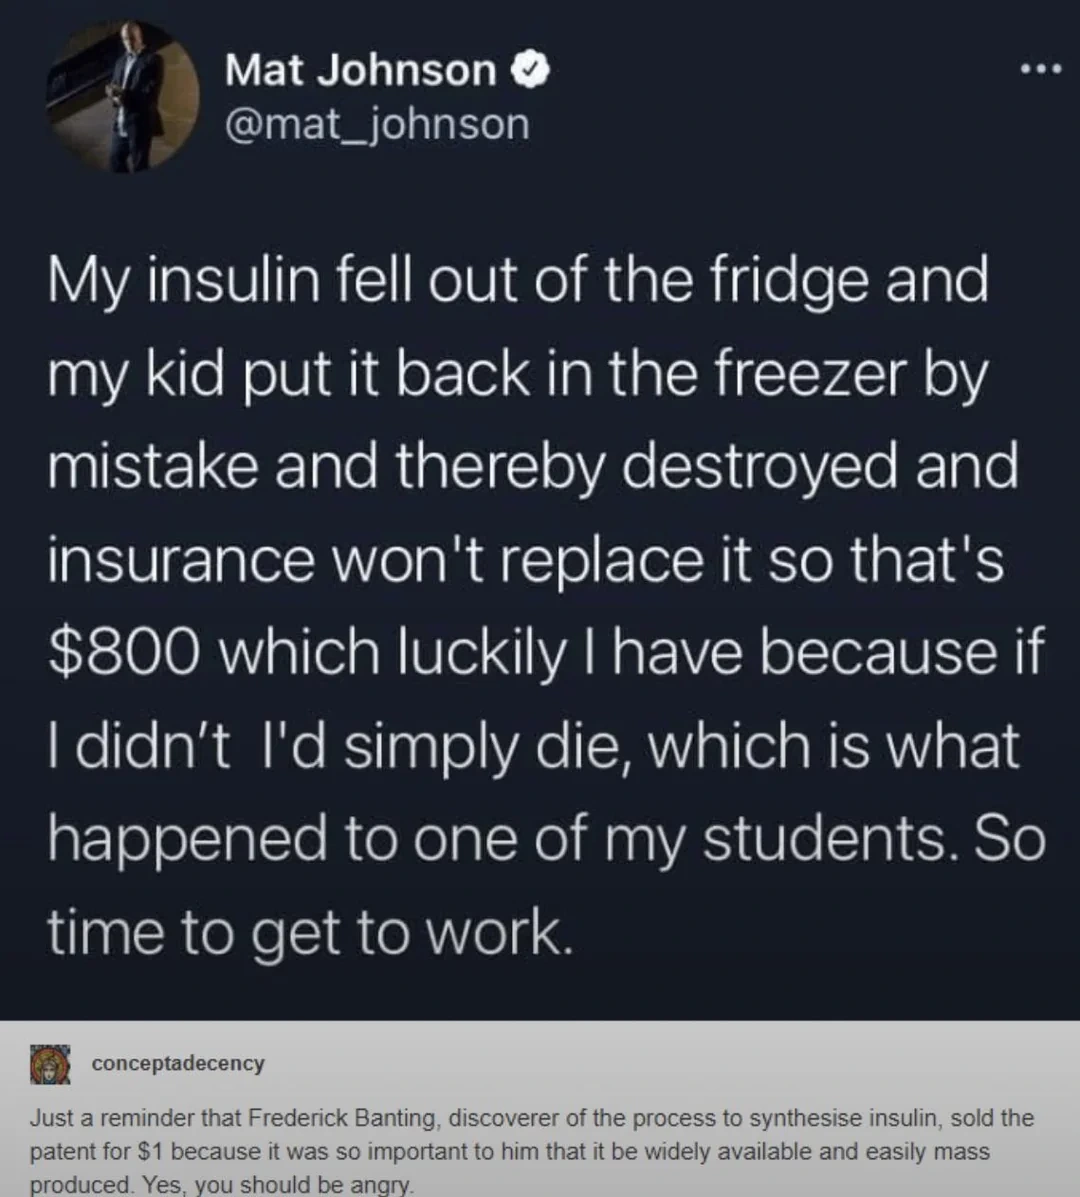
Task: Click the word "insurance" in the tweet
Action: pos(180,560)
